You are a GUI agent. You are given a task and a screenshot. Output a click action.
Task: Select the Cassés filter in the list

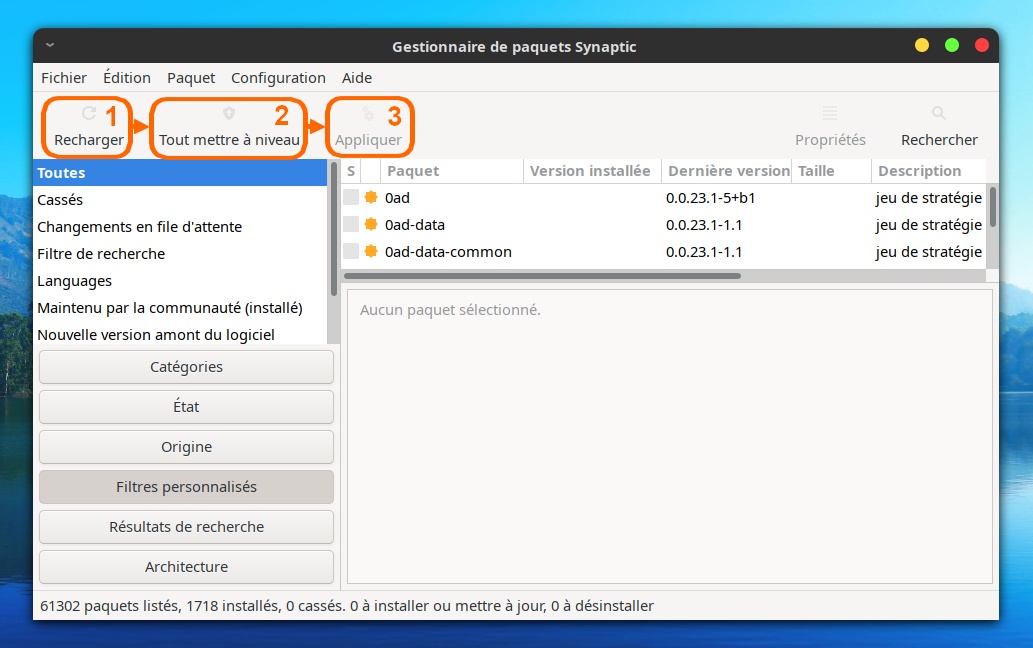(60, 200)
